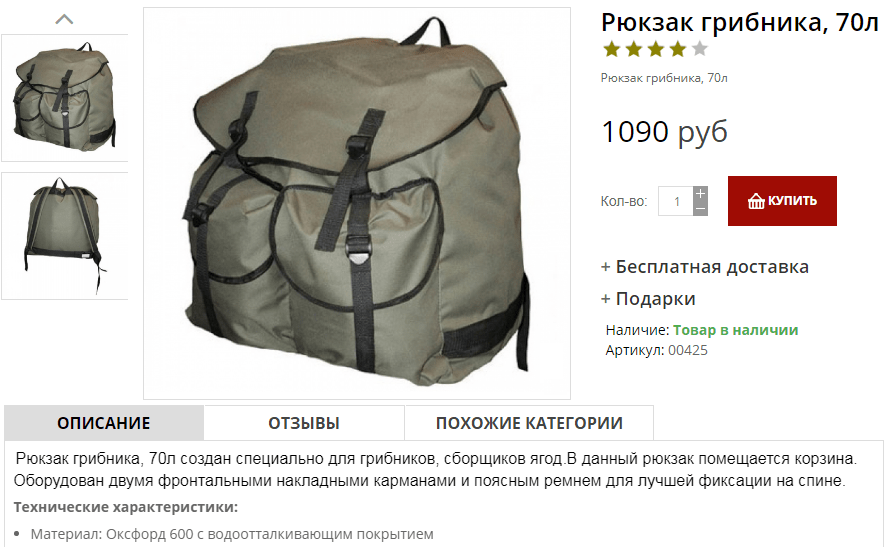
Task: Open the main backpack product image
Action: point(357,203)
